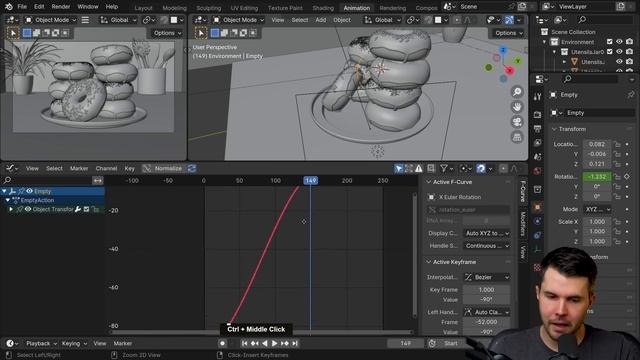Play animation in reverse

[264, 343]
